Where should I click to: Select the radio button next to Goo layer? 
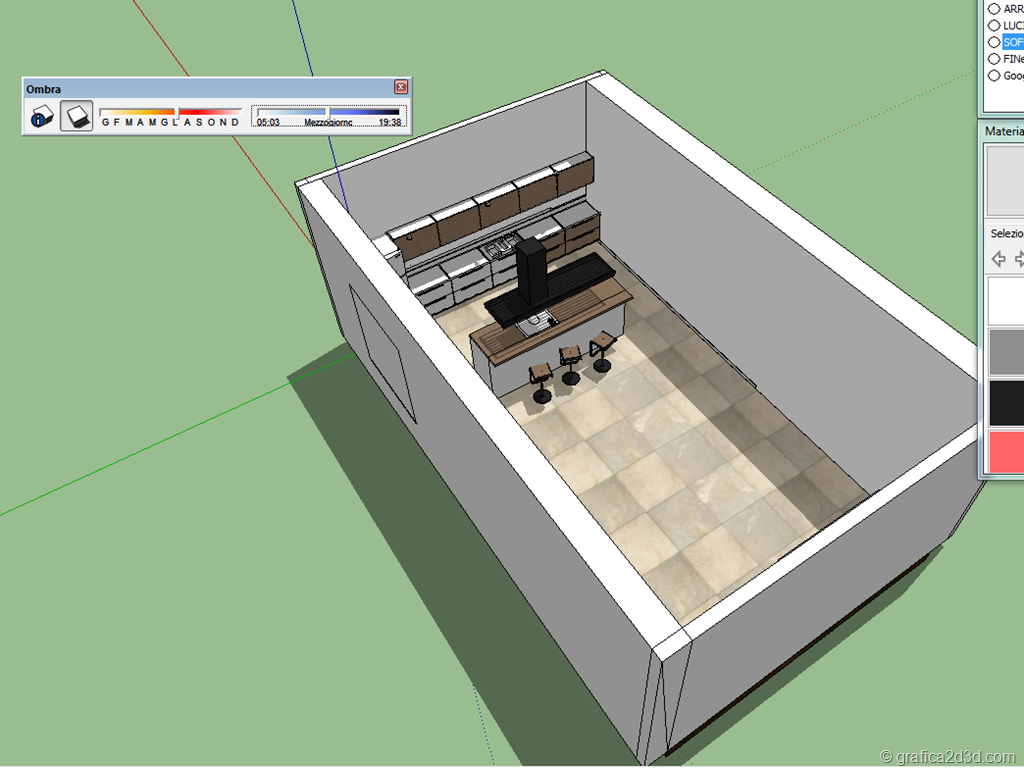[x=994, y=76]
